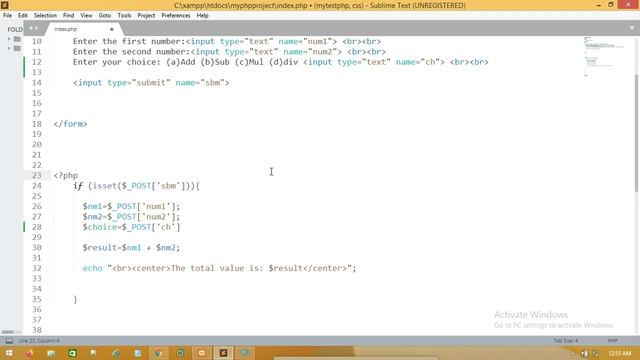640x360 pixels.
Task: Open the Windows Start button
Action: coord(9,353)
